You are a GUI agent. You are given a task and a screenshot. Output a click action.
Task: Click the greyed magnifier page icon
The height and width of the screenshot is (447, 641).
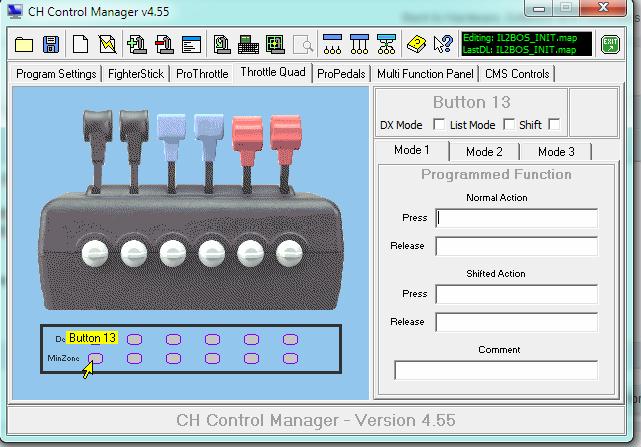point(303,45)
